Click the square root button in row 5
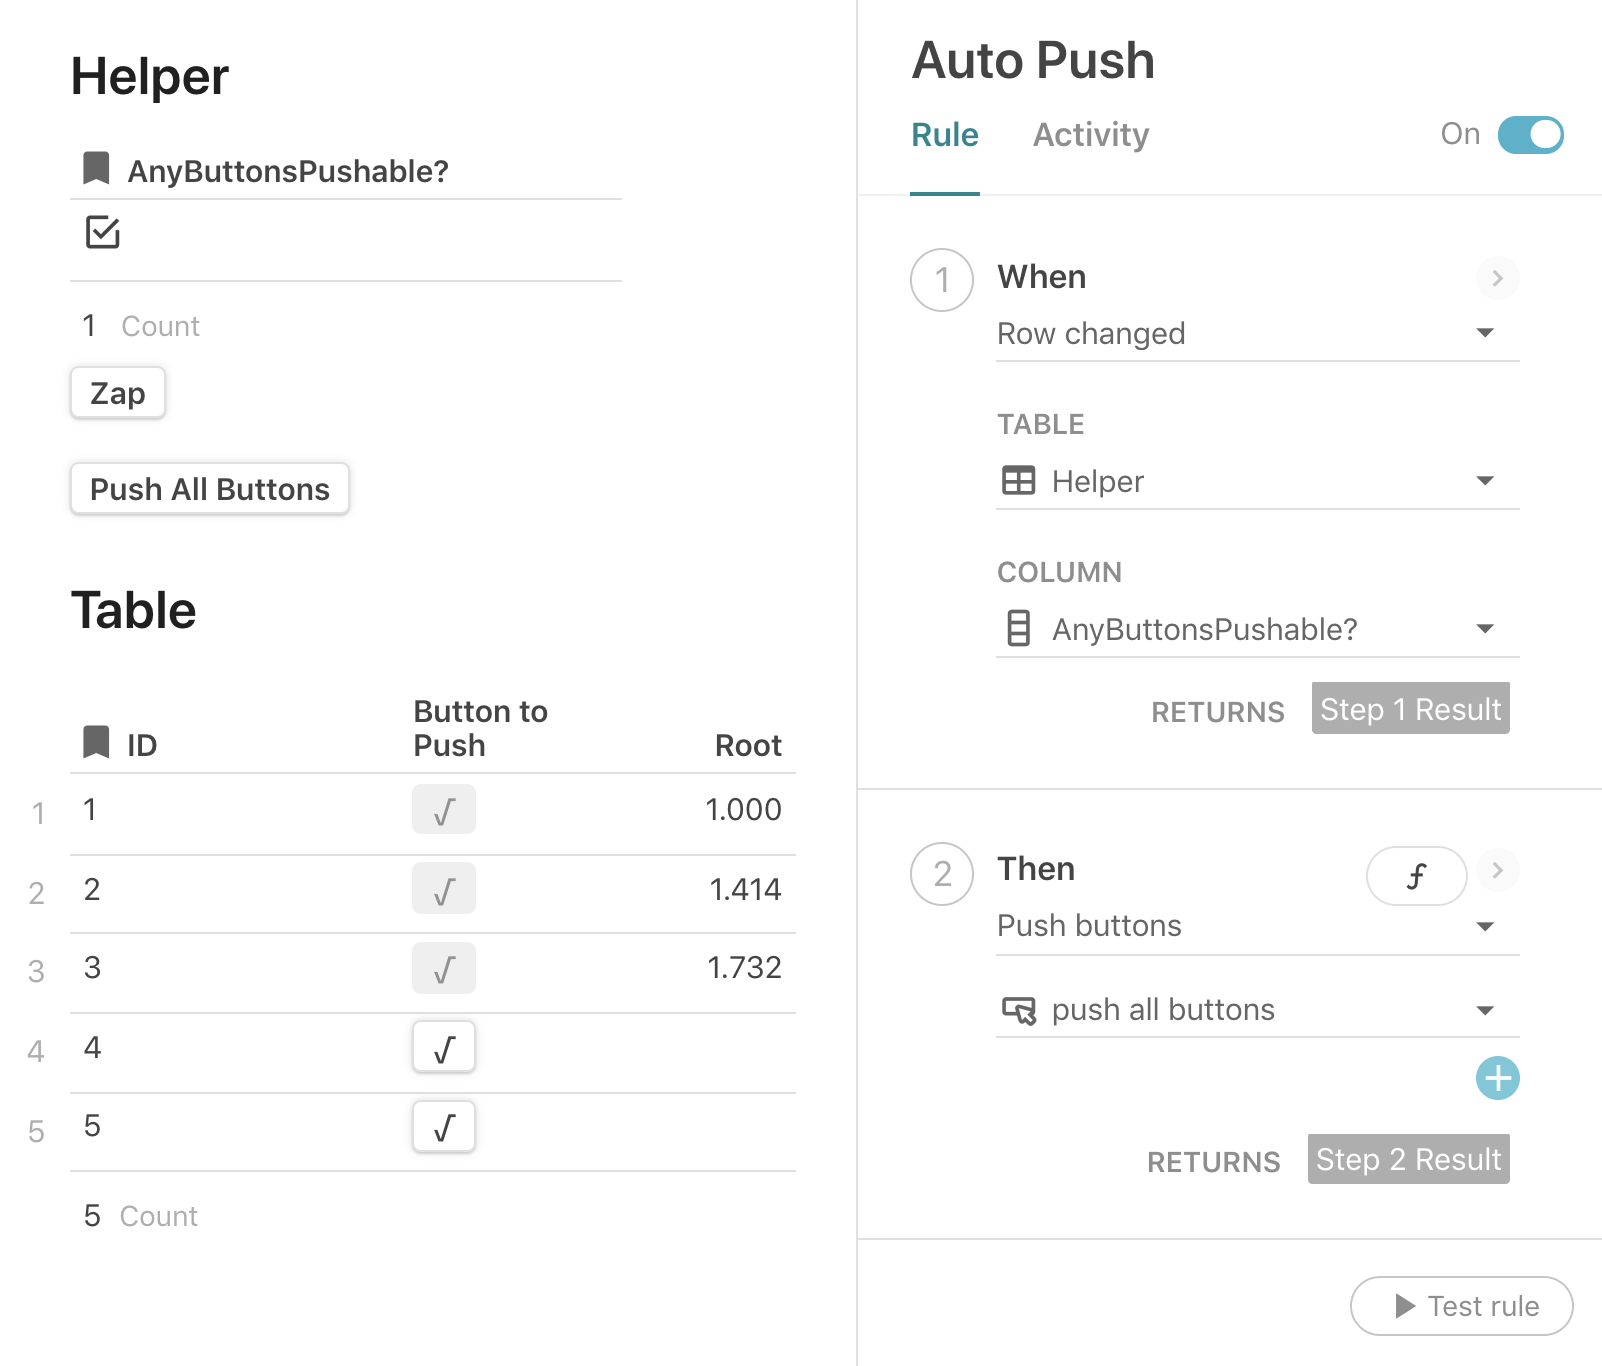This screenshot has width=1602, height=1366. 444,1127
